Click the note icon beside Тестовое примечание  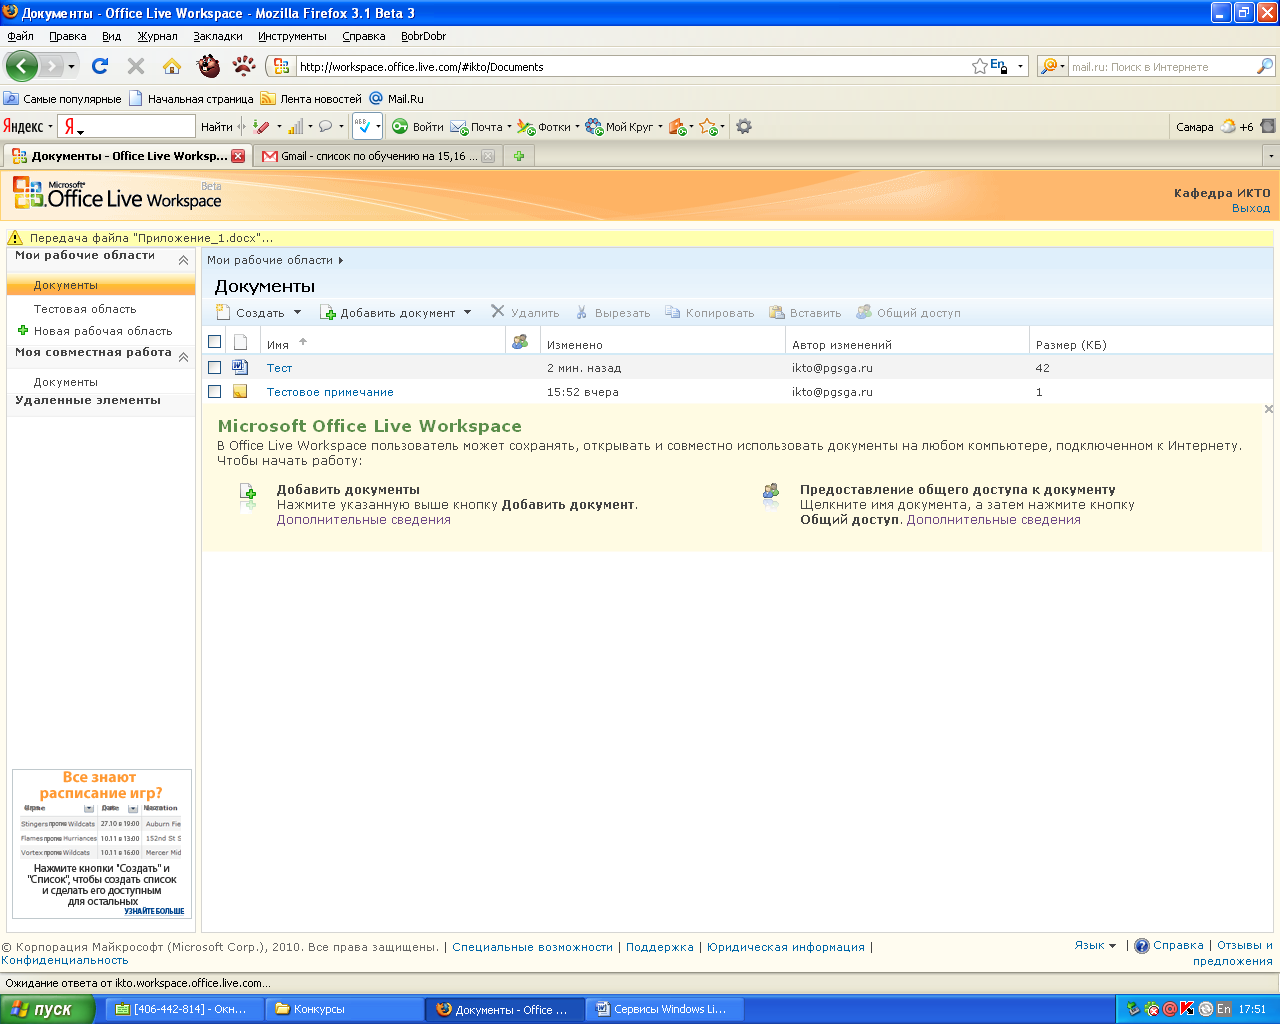pos(240,391)
